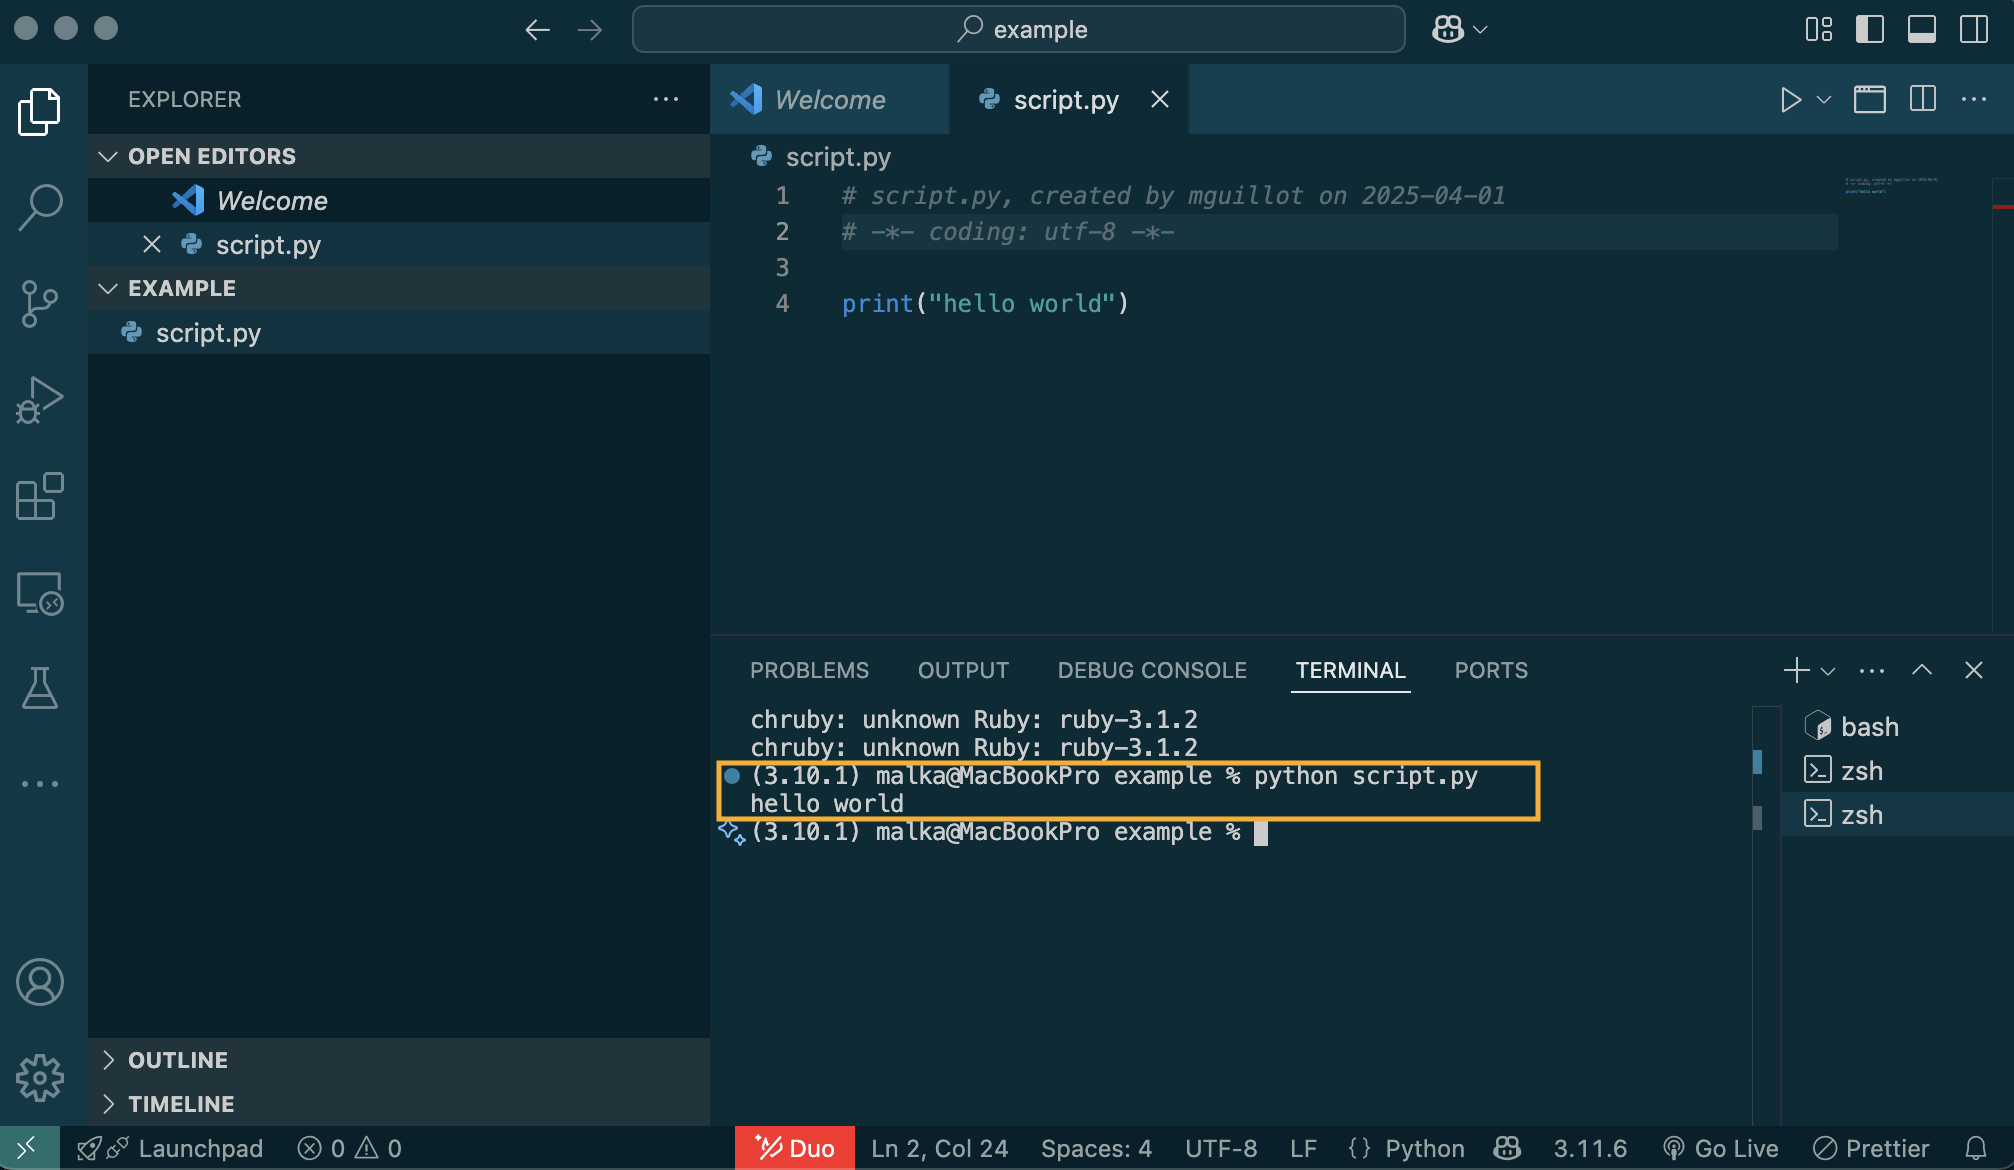2014x1170 pixels.
Task: Switch to the PROBLEMS panel tab
Action: (x=809, y=671)
